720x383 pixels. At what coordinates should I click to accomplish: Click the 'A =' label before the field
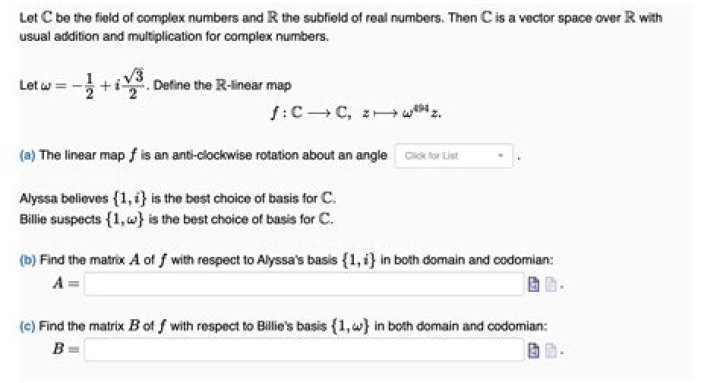coord(66,283)
